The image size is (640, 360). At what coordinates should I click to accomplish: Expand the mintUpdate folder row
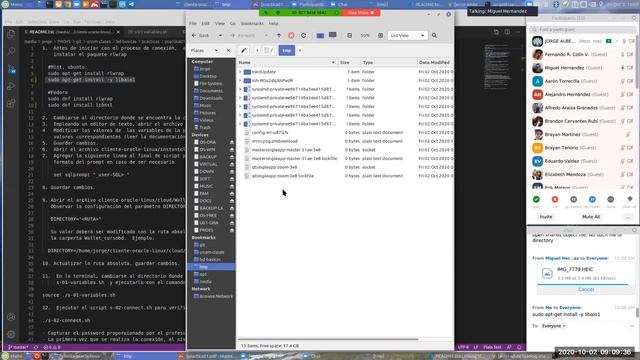(x=240, y=72)
